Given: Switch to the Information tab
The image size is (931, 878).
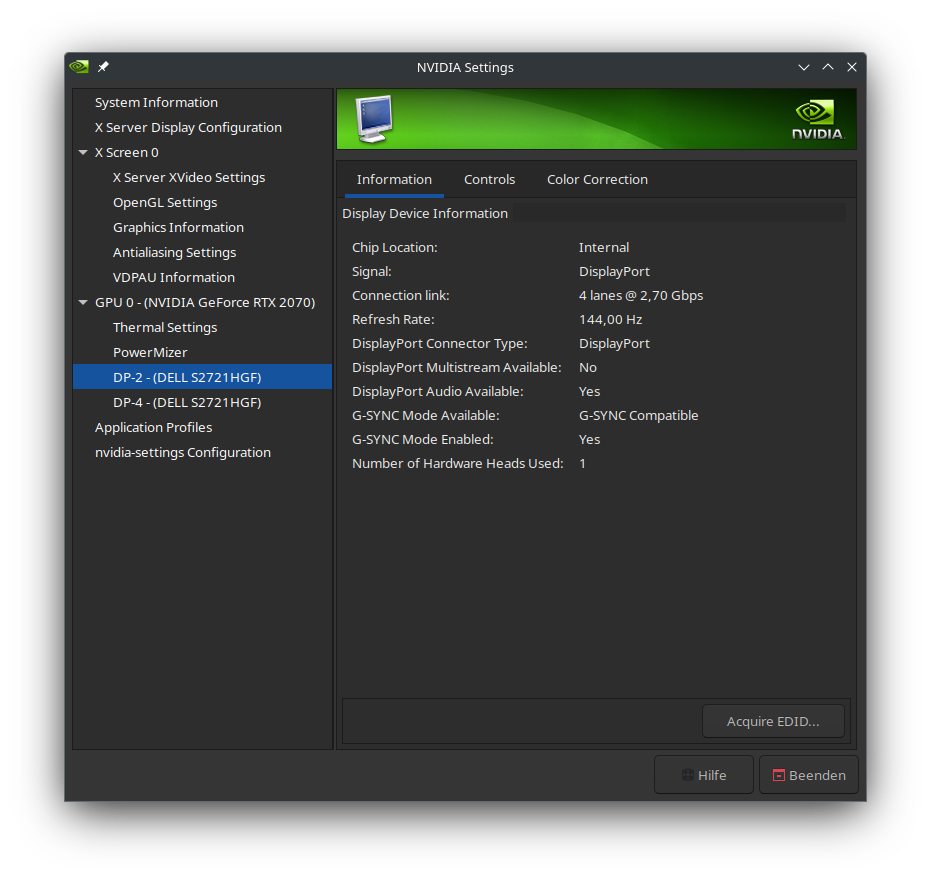Looking at the screenshot, I should (394, 179).
